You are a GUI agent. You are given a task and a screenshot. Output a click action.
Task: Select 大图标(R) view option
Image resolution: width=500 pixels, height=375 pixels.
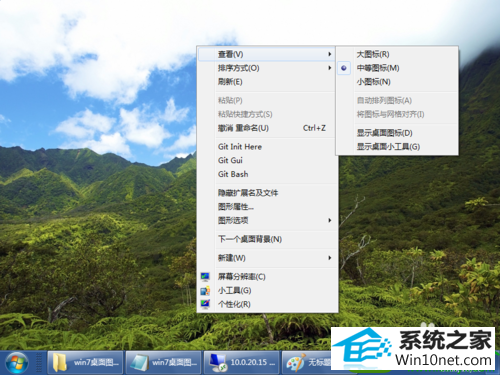coord(397,54)
